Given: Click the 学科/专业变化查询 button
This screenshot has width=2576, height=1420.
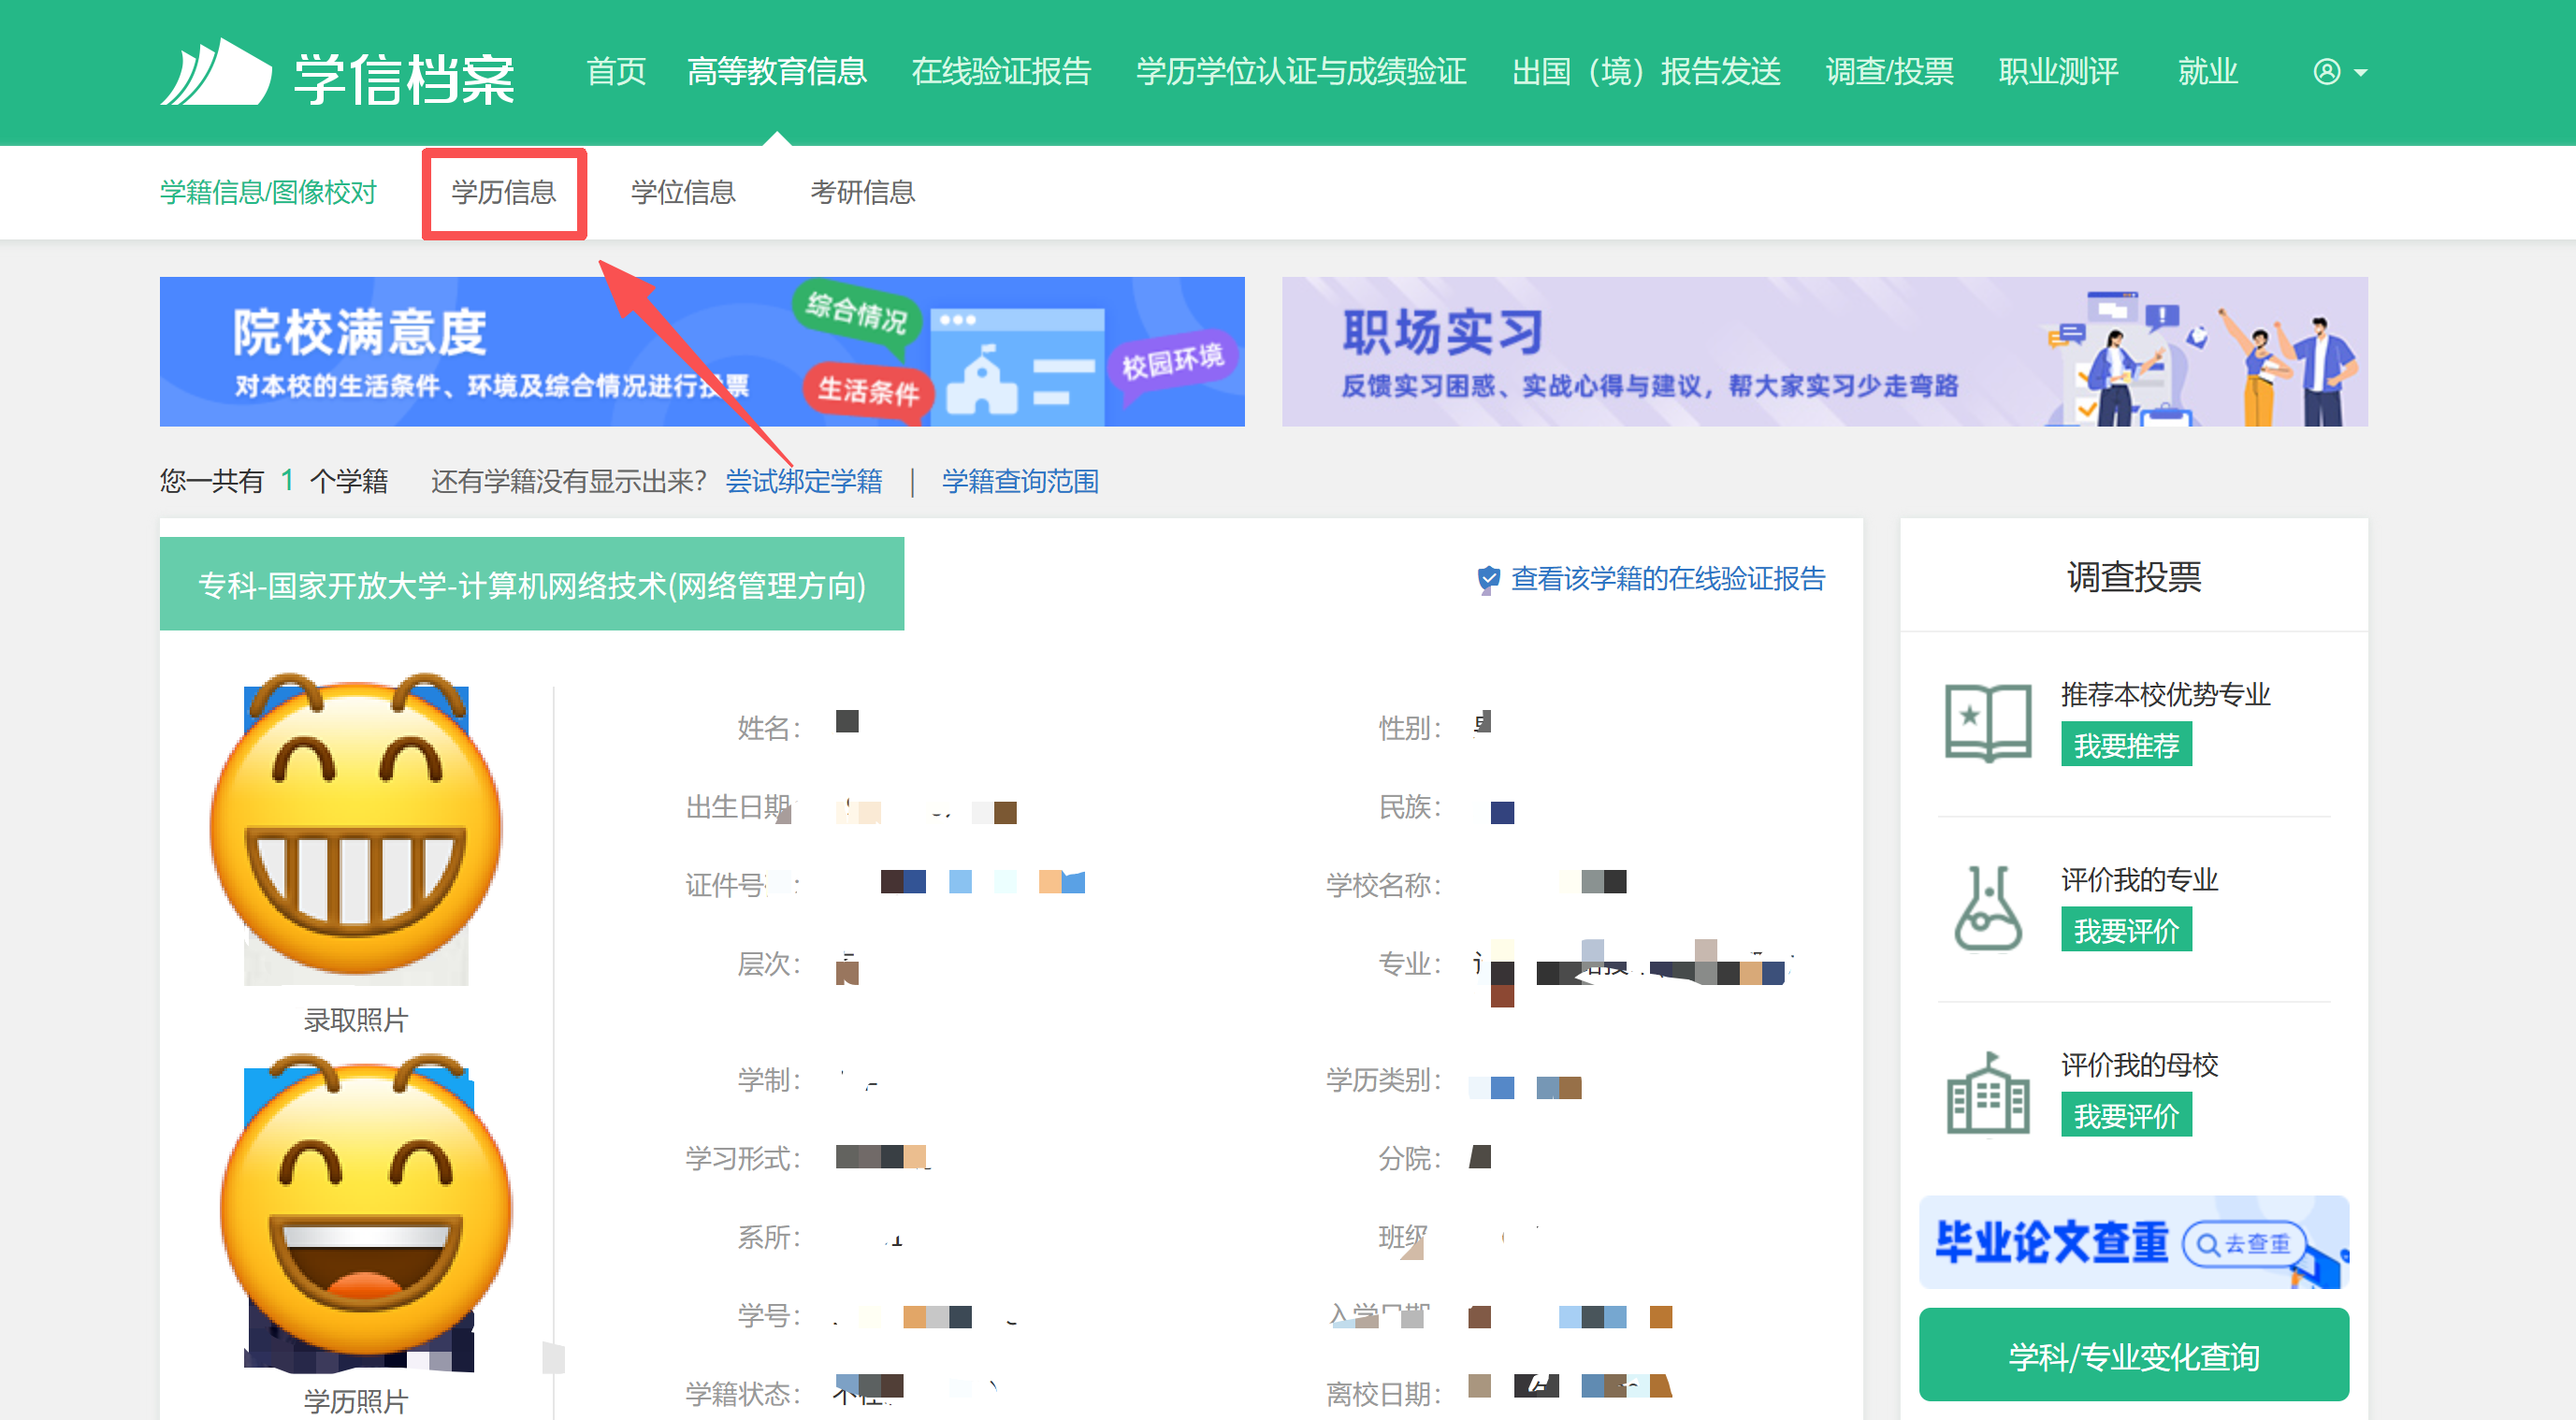Looking at the screenshot, I should (2133, 1356).
